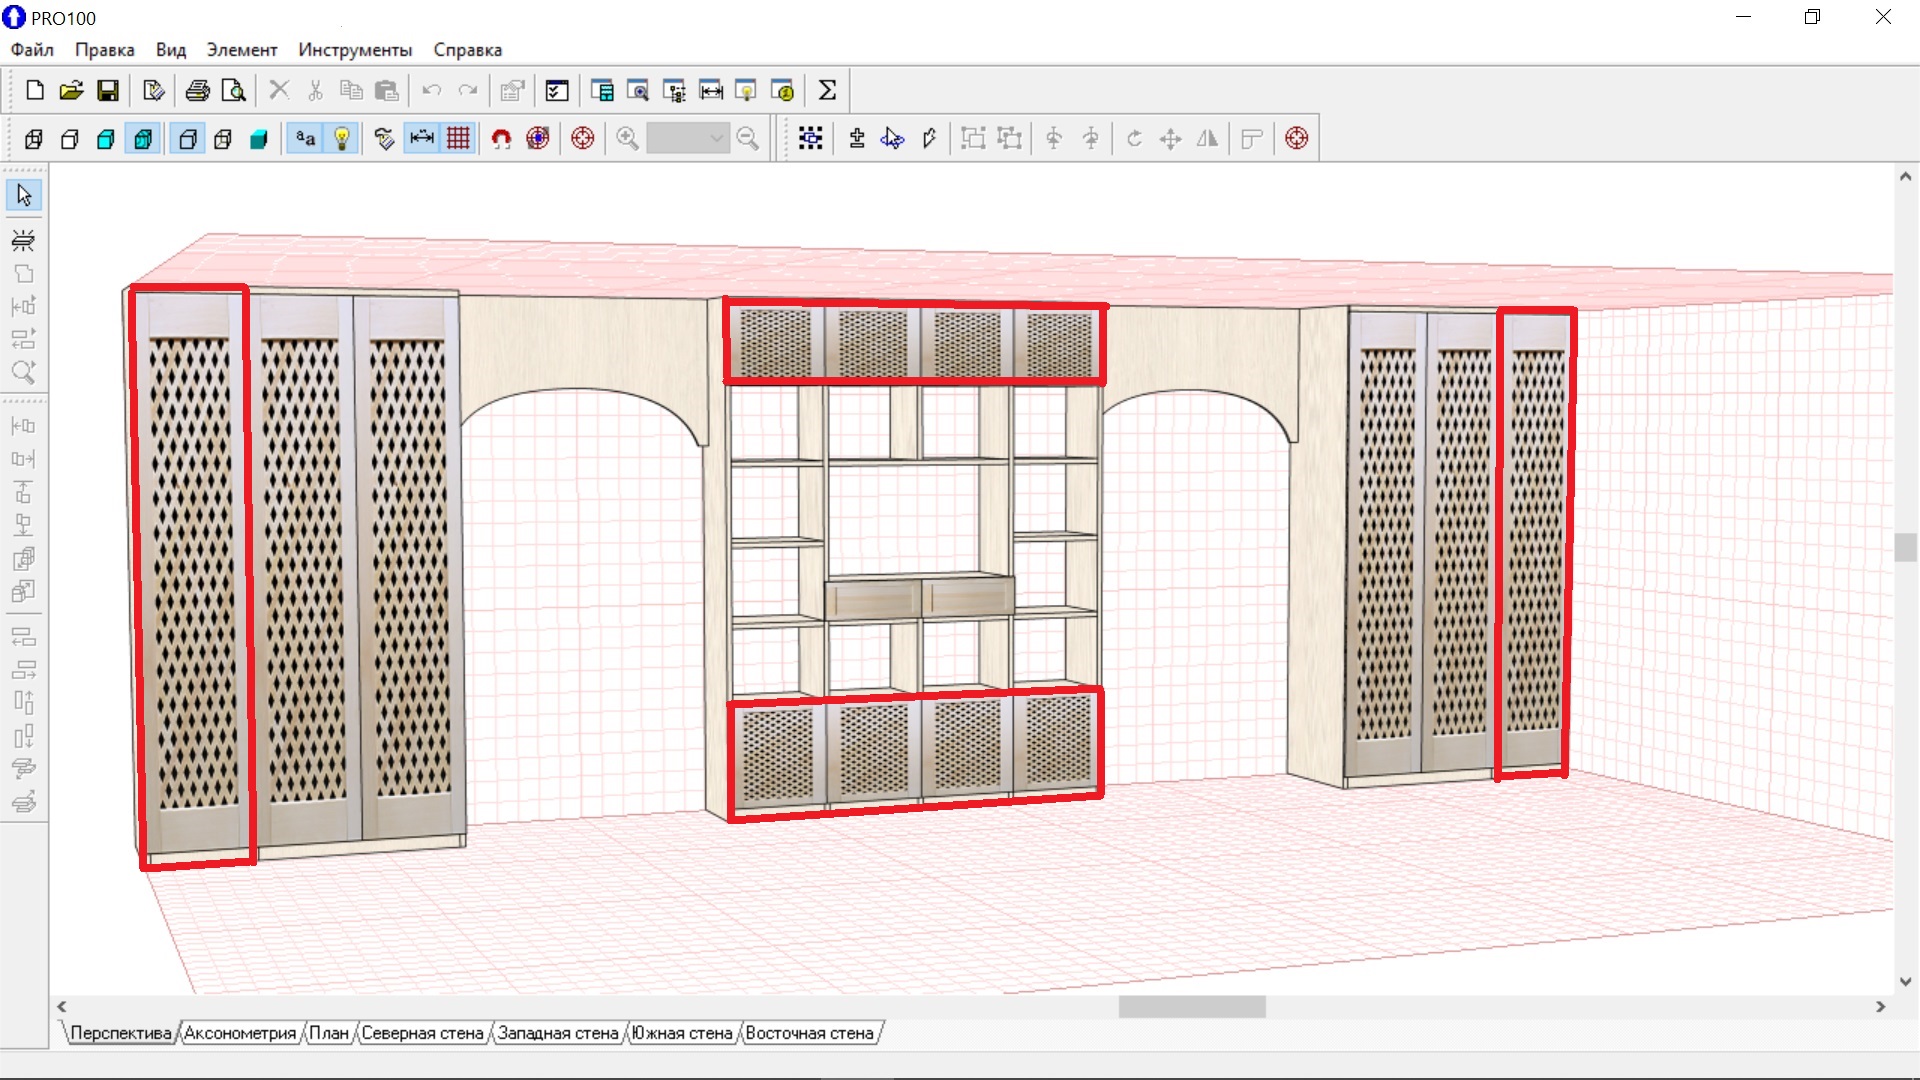Click the Sigma report icon
The width and height of the screenshot is (1920, 1080).
tap(827, 91)
